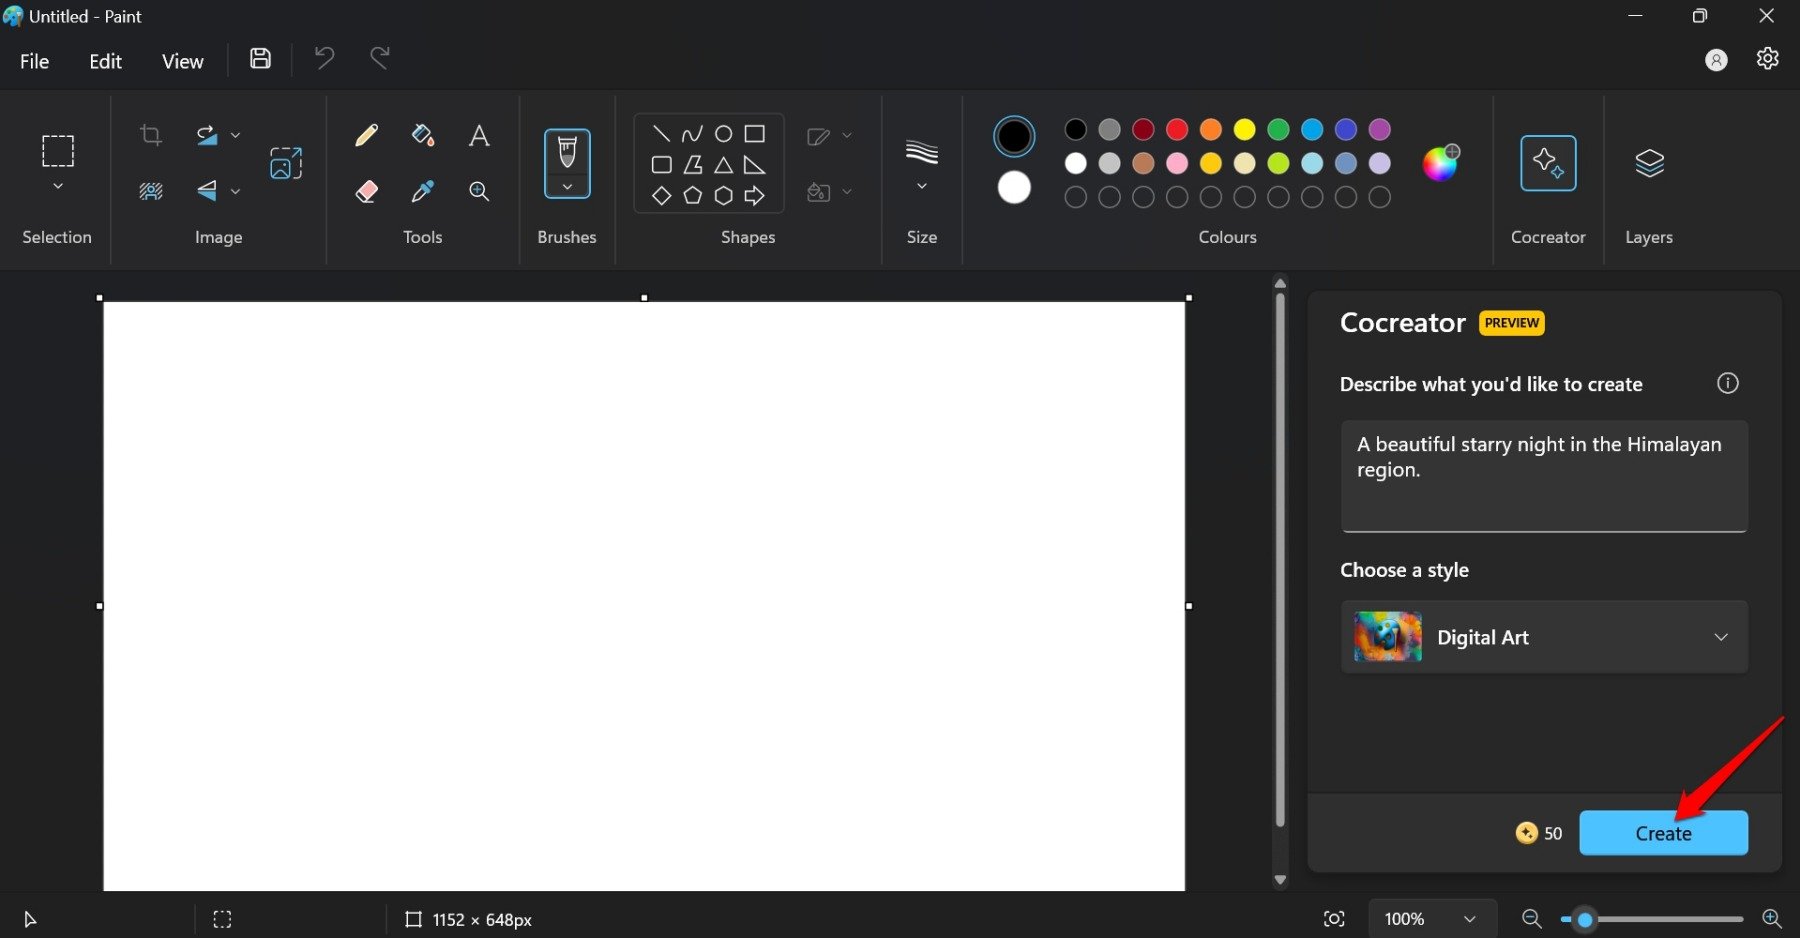Open the brush Size dropdown
Image resolution: width=1800 pixels, height=938 pixels.
click(920, 185)
